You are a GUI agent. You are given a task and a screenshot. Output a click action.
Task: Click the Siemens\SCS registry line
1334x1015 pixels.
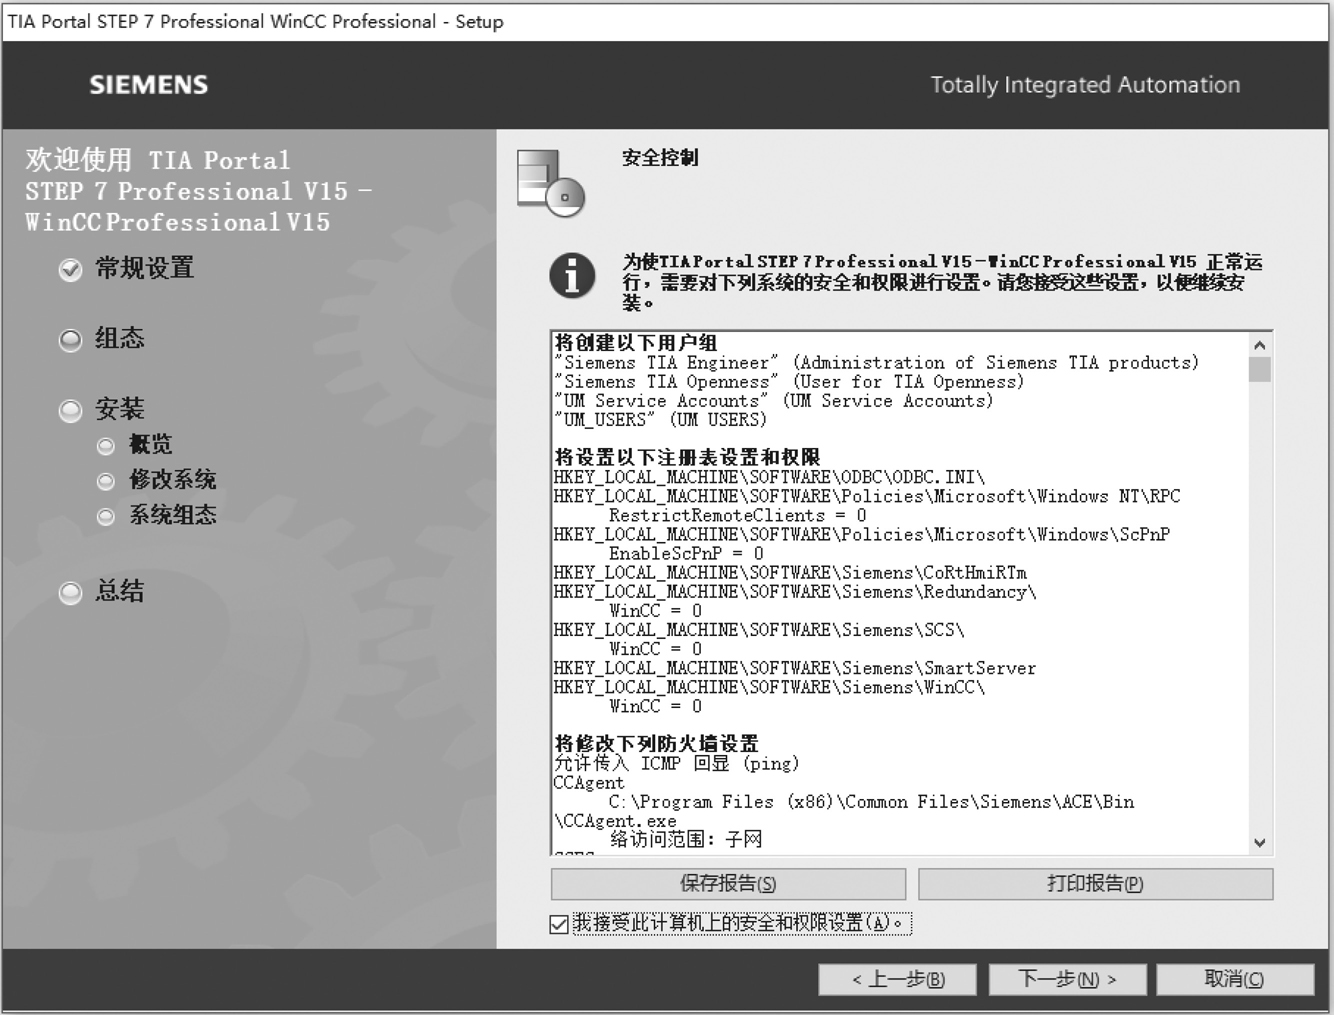click(759, 630)
